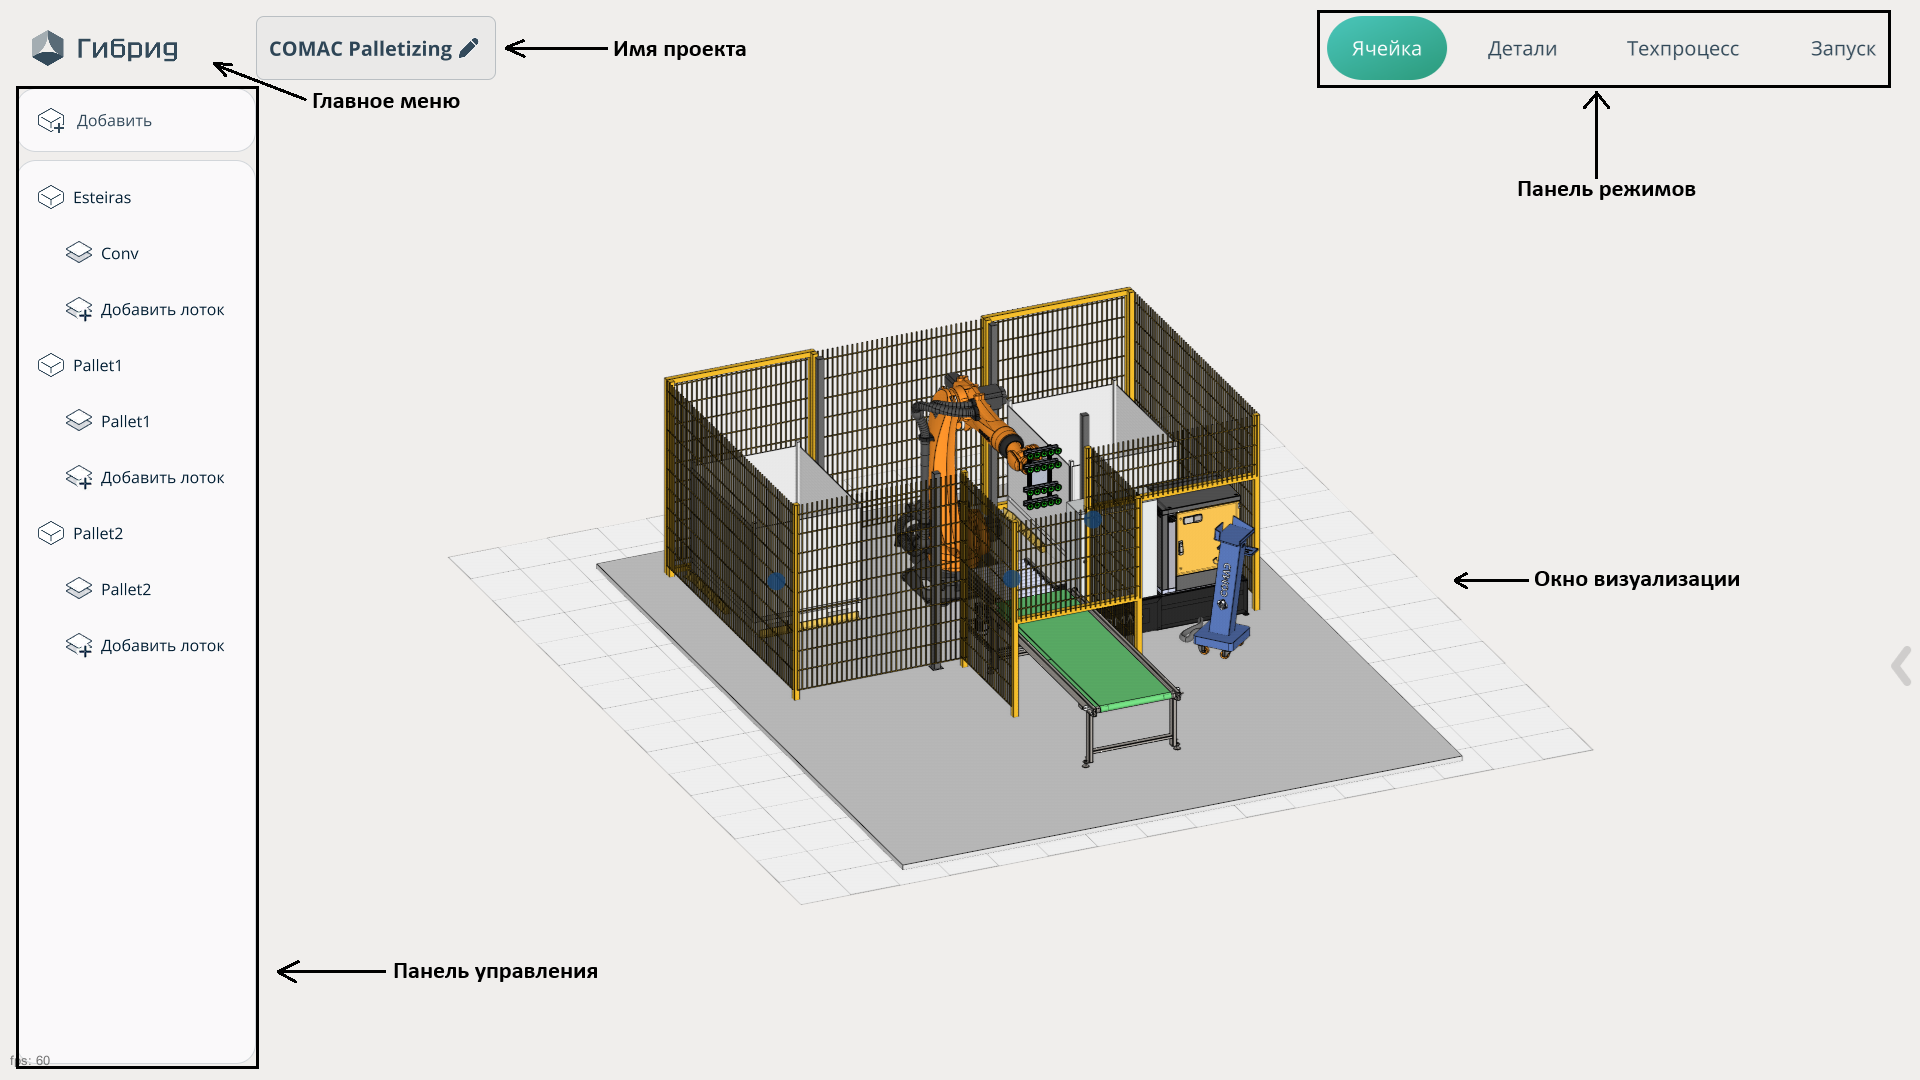Click the layers icon beside Conv

(79, 253)
